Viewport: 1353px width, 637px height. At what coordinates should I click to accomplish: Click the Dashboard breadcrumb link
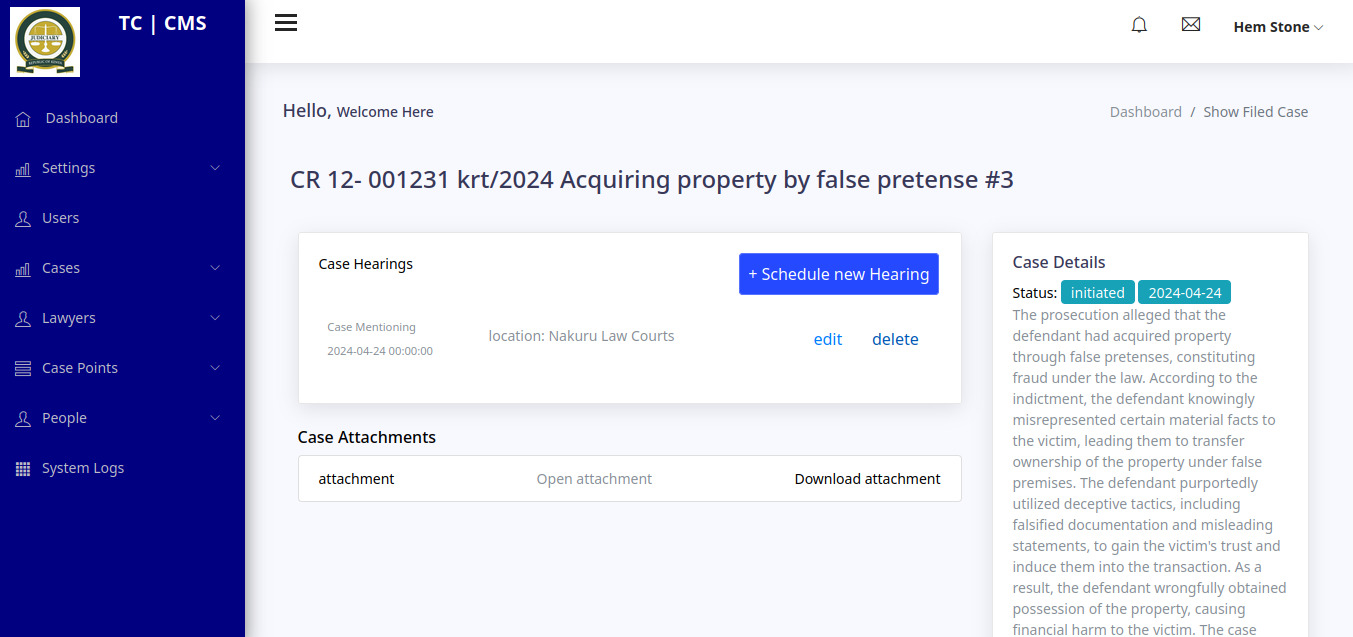pos(1145,112)
